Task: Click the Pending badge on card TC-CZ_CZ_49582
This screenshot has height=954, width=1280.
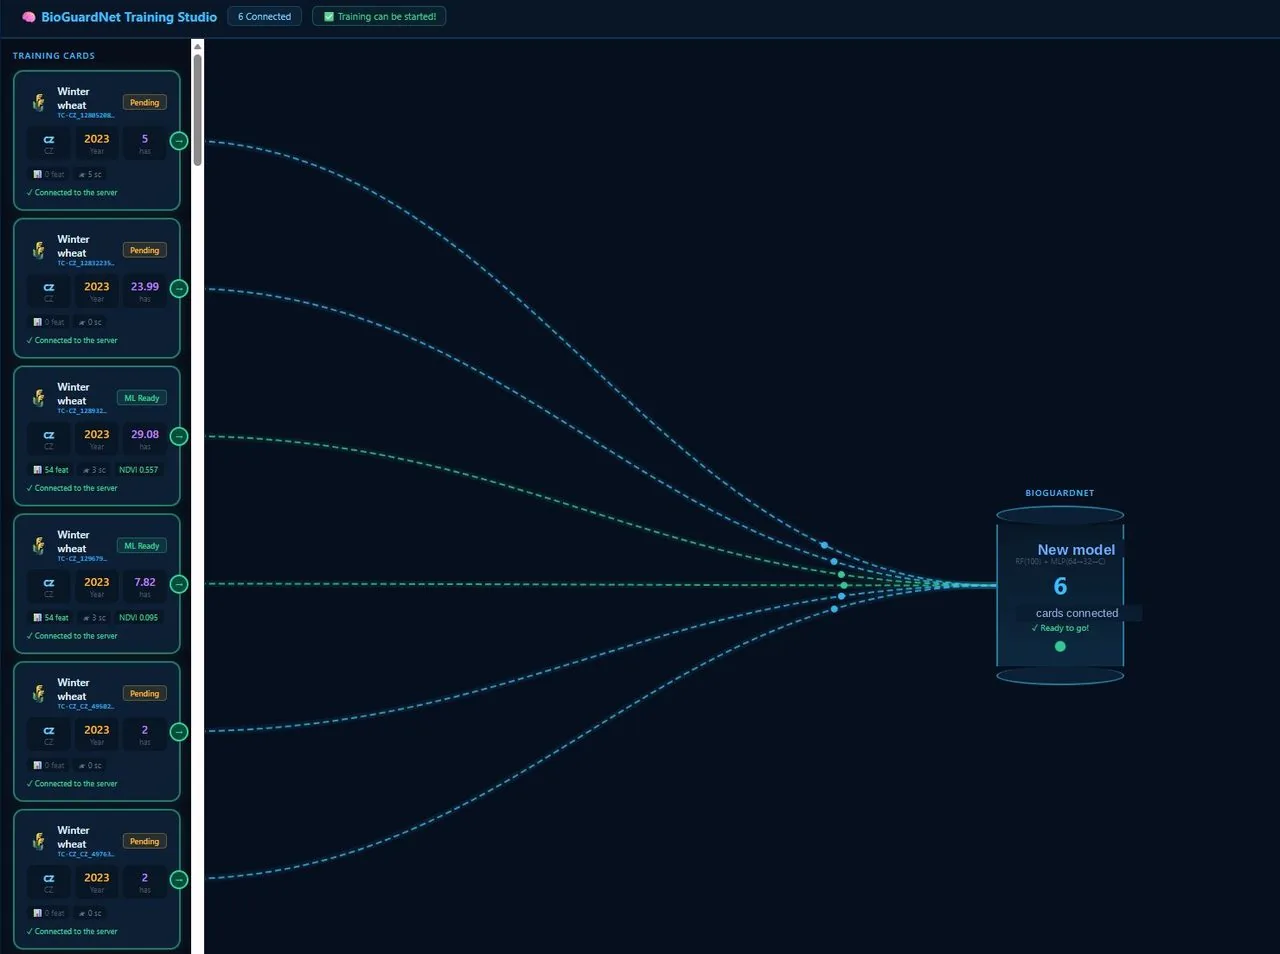Action: [x=145, y=694]
